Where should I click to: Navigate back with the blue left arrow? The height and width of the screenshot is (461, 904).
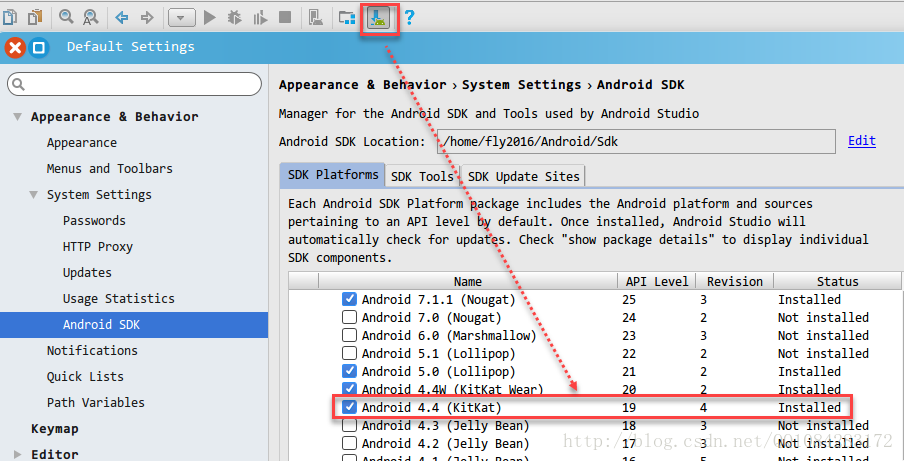pyautogui.click(x=122, y=18)
